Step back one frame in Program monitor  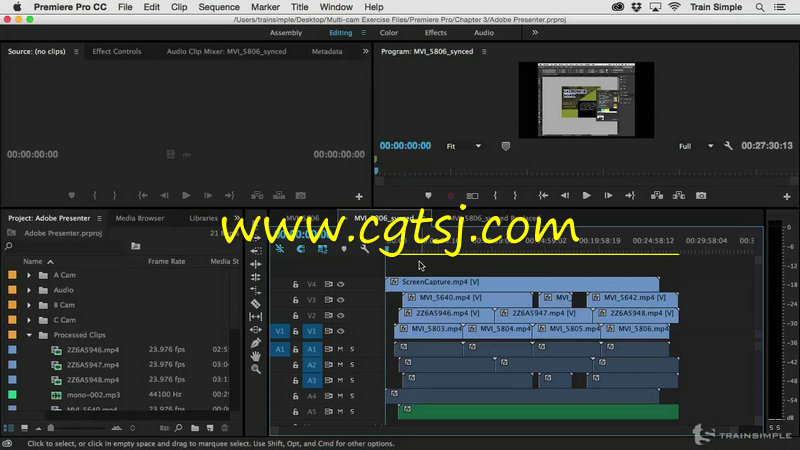565,195
